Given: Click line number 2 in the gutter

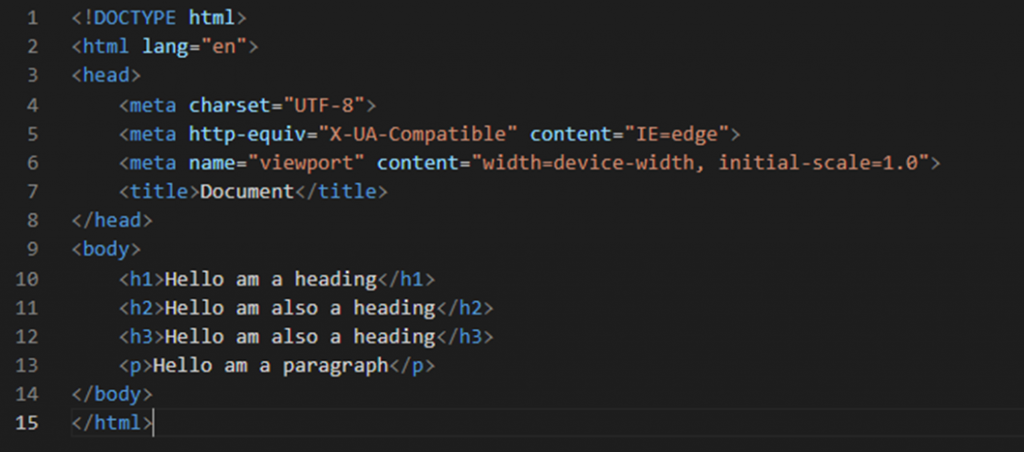Looking at the screenshot, I should (x=33, y=46).
